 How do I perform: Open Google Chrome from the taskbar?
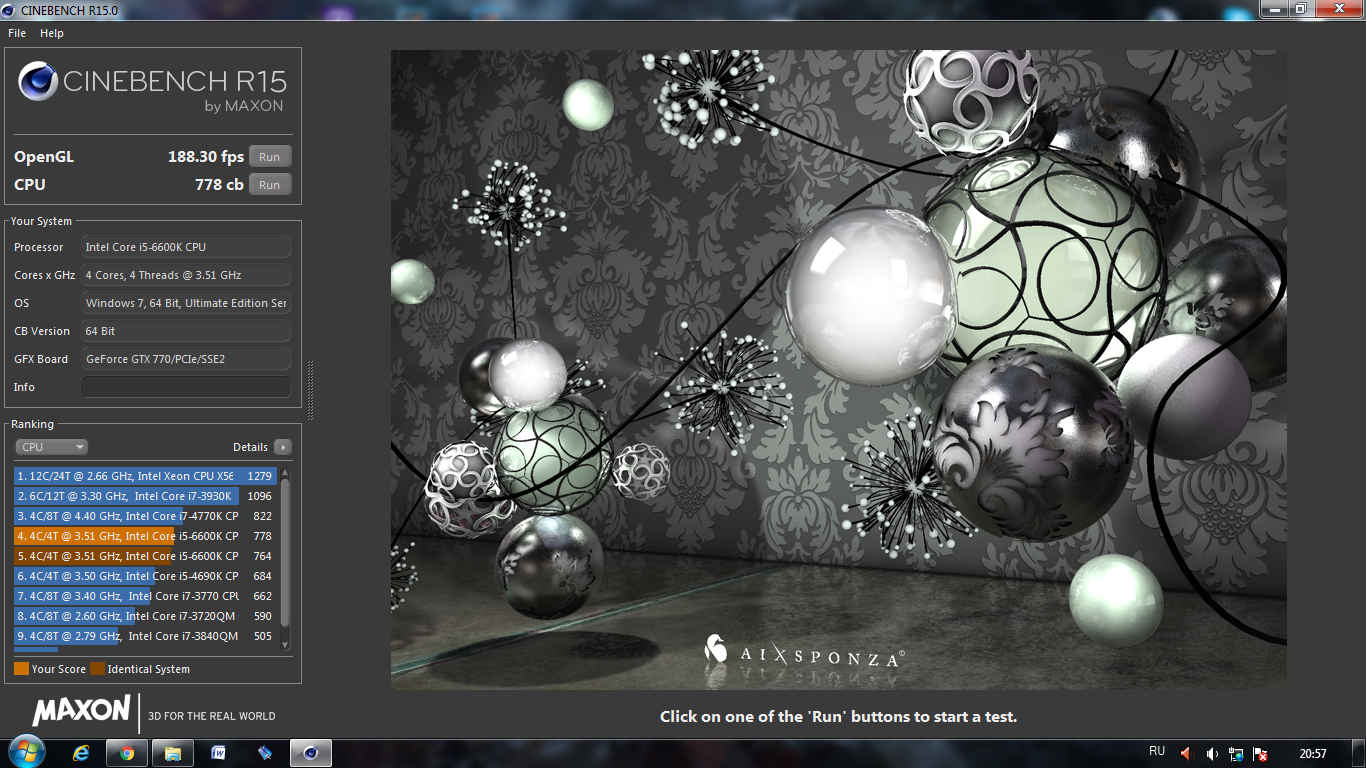[x=127, y=753]
